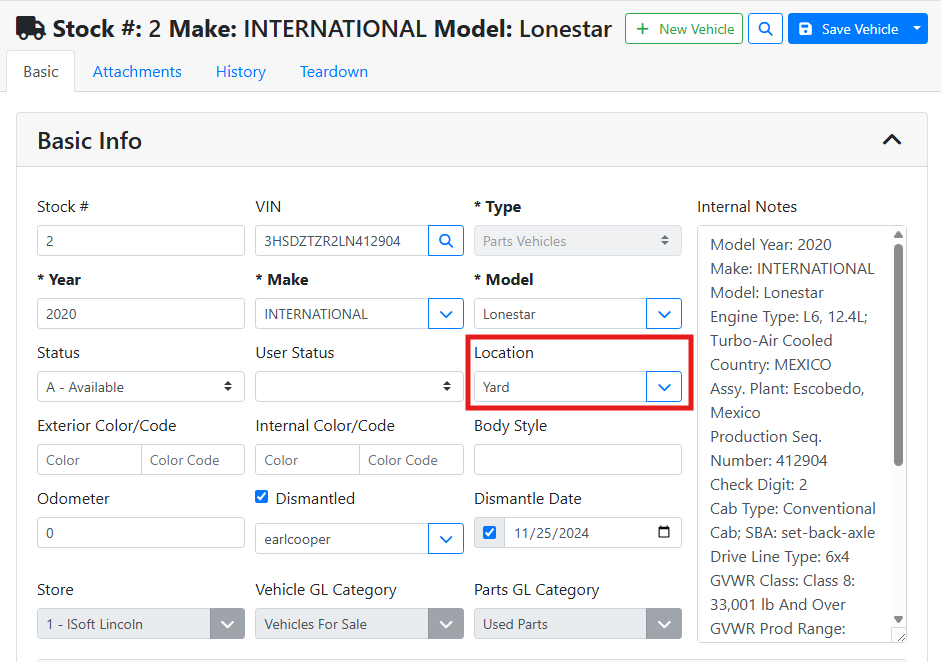Click the VIN lookup search icon
This screenshot has height=662, width=941.
pyautogui.click(x=446, y=241)
